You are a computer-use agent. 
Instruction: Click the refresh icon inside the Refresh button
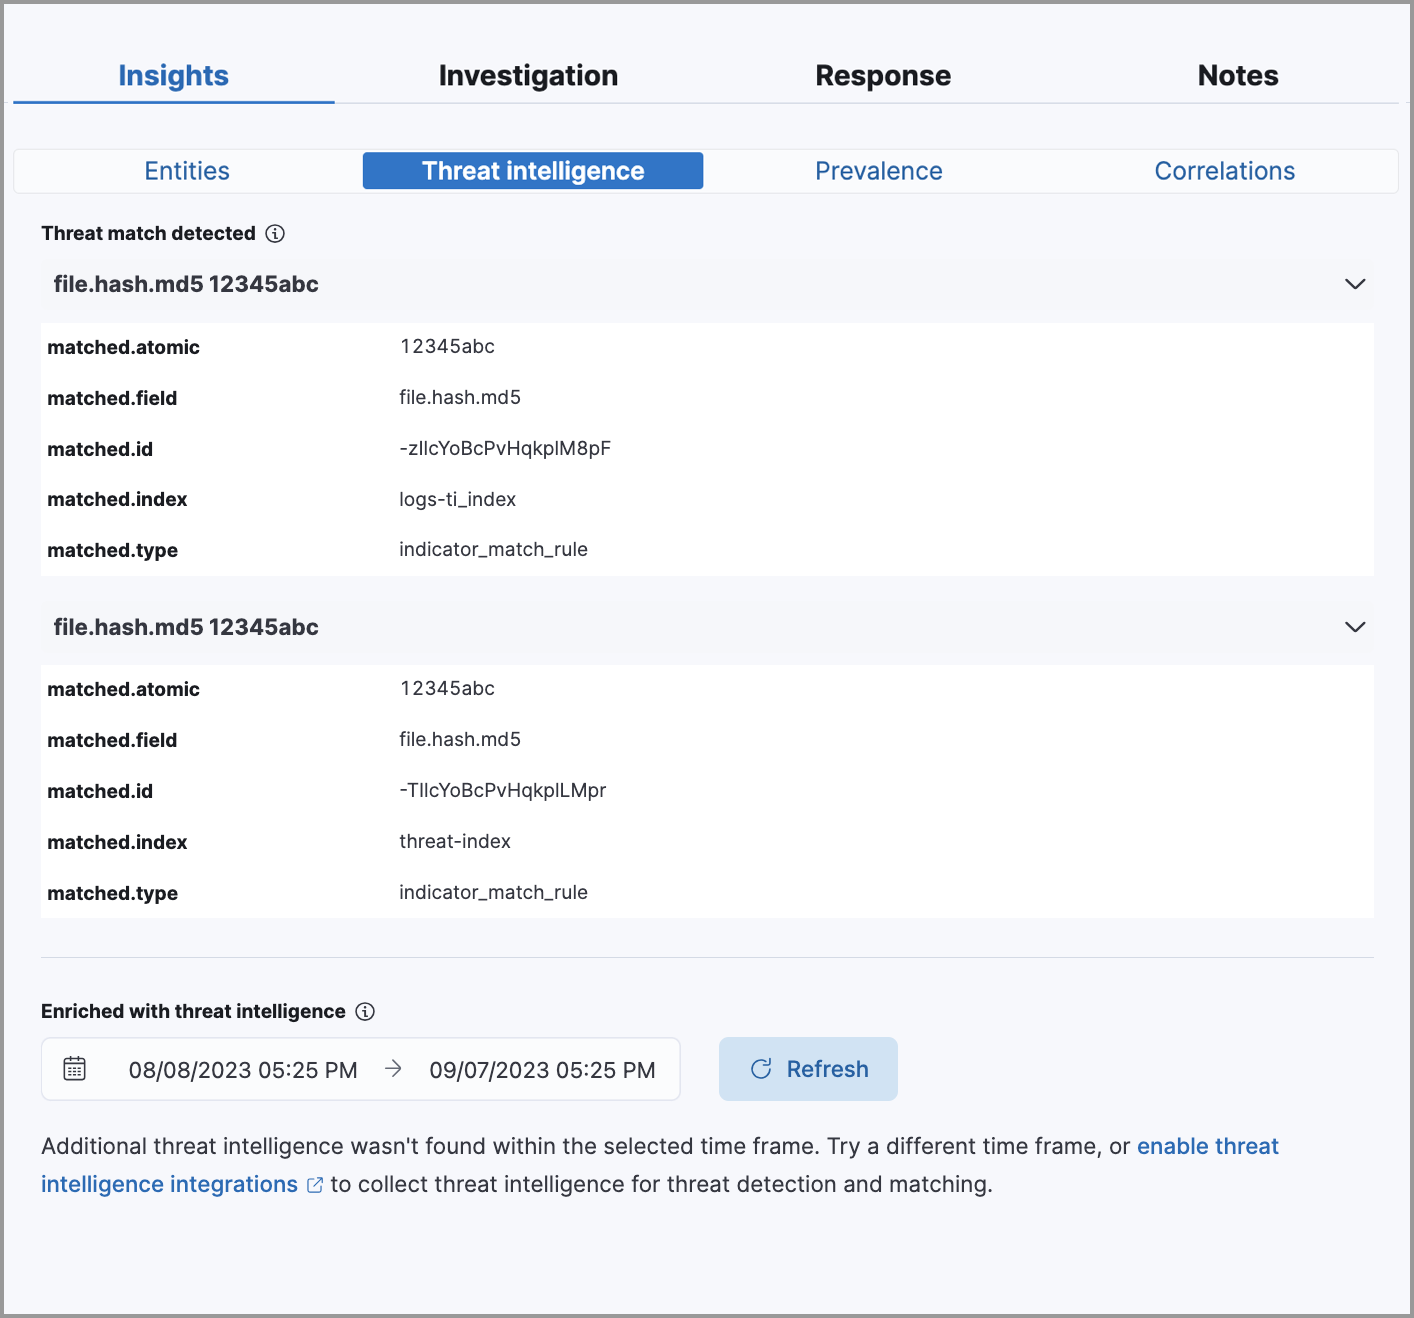[761, 1068]
